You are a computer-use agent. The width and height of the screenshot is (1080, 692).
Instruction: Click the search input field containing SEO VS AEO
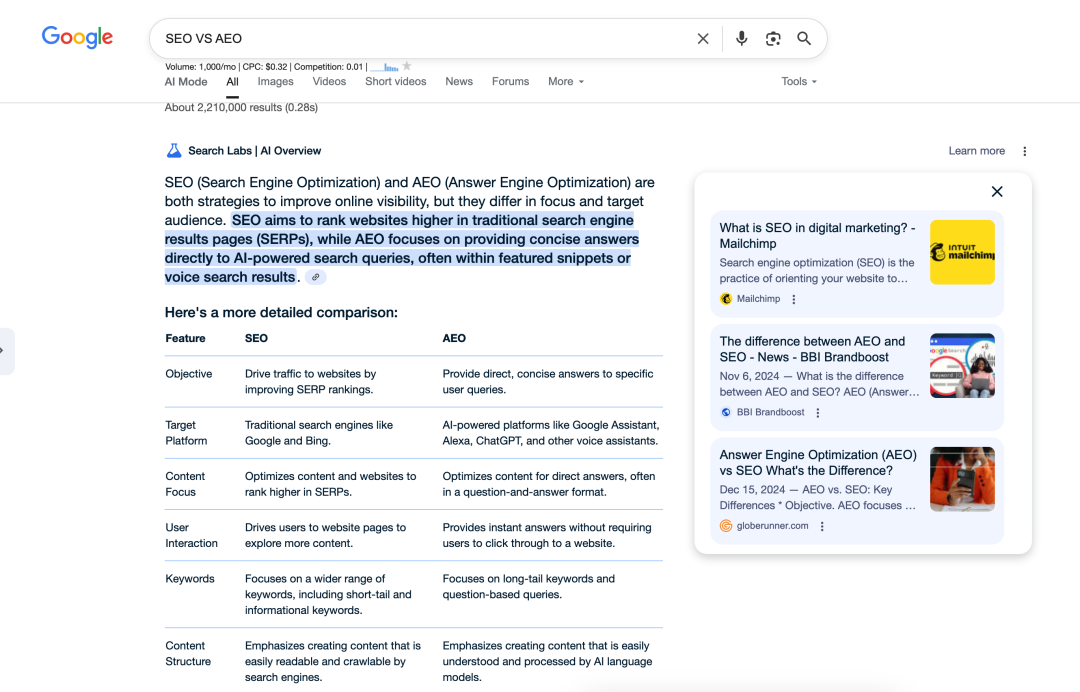click(x=420, y=39)
